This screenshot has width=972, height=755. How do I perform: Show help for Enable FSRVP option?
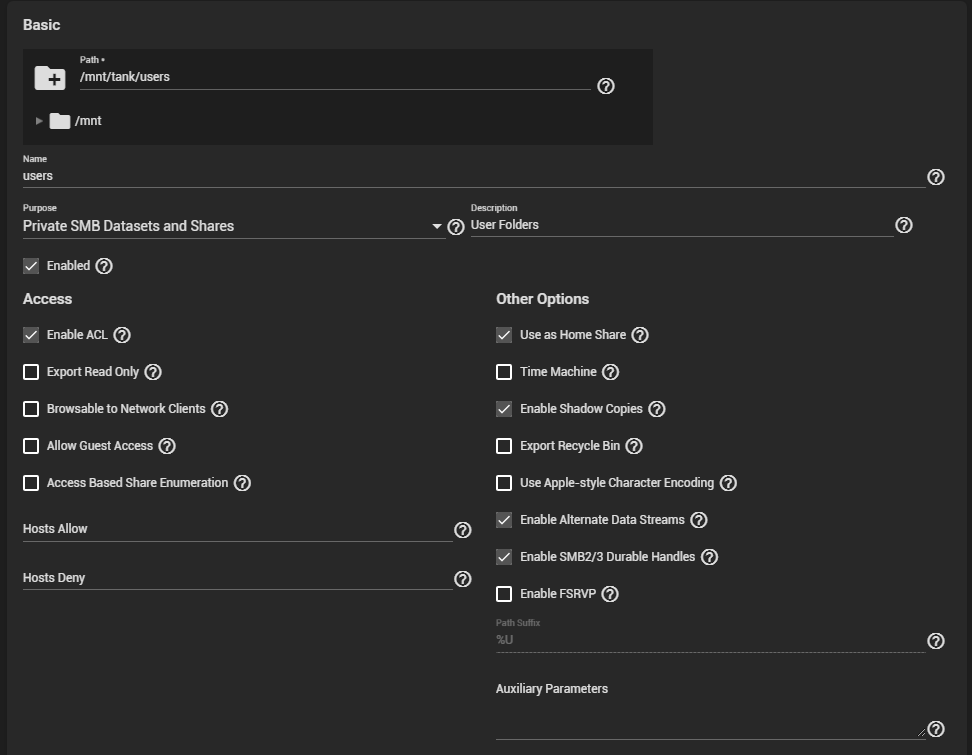pos(610,594)
